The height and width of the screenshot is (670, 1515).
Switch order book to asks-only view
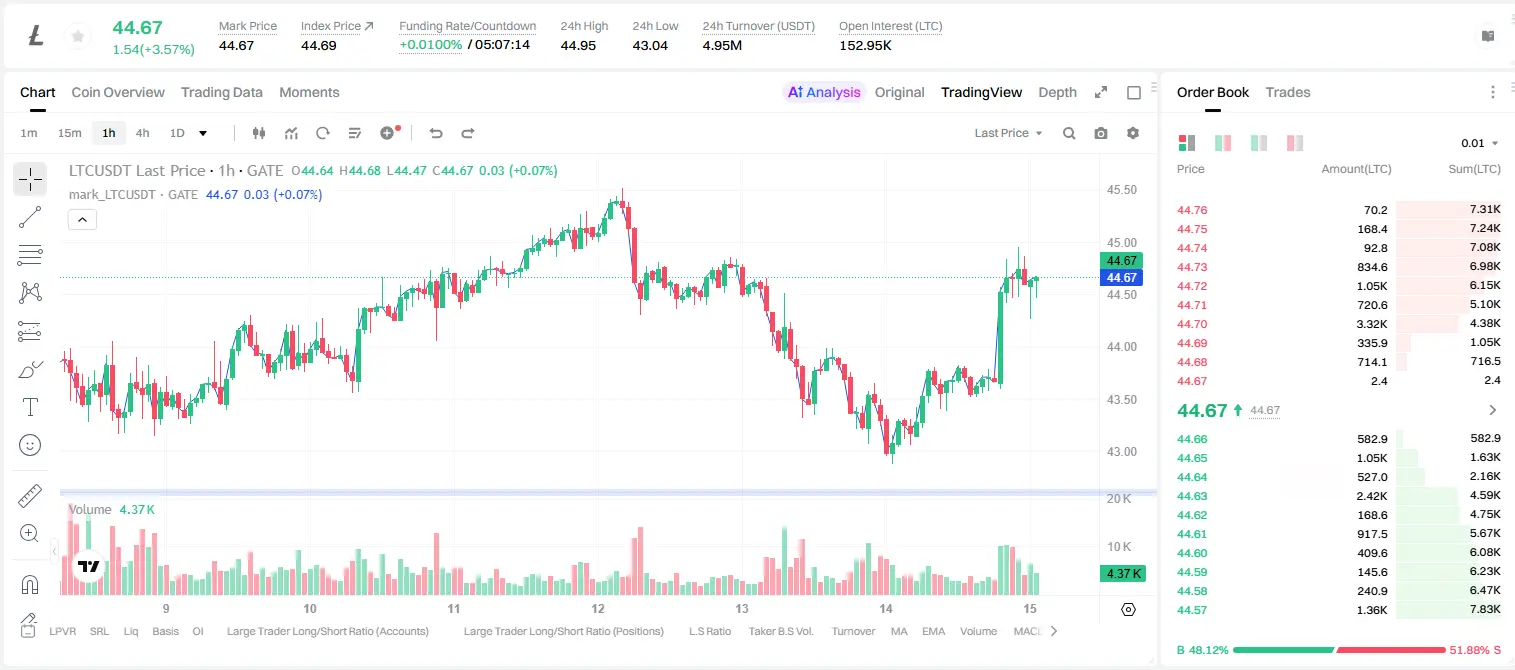pyautogui.click(x=1295, y=143)
